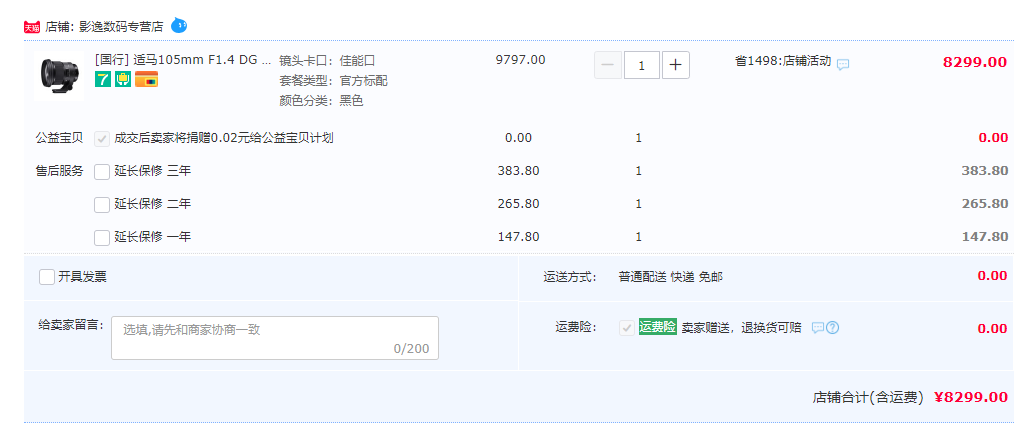Increase the quantity with the plus button
Image resolution: width=1035 pixels, height=423 pixels.
point(676,65)
